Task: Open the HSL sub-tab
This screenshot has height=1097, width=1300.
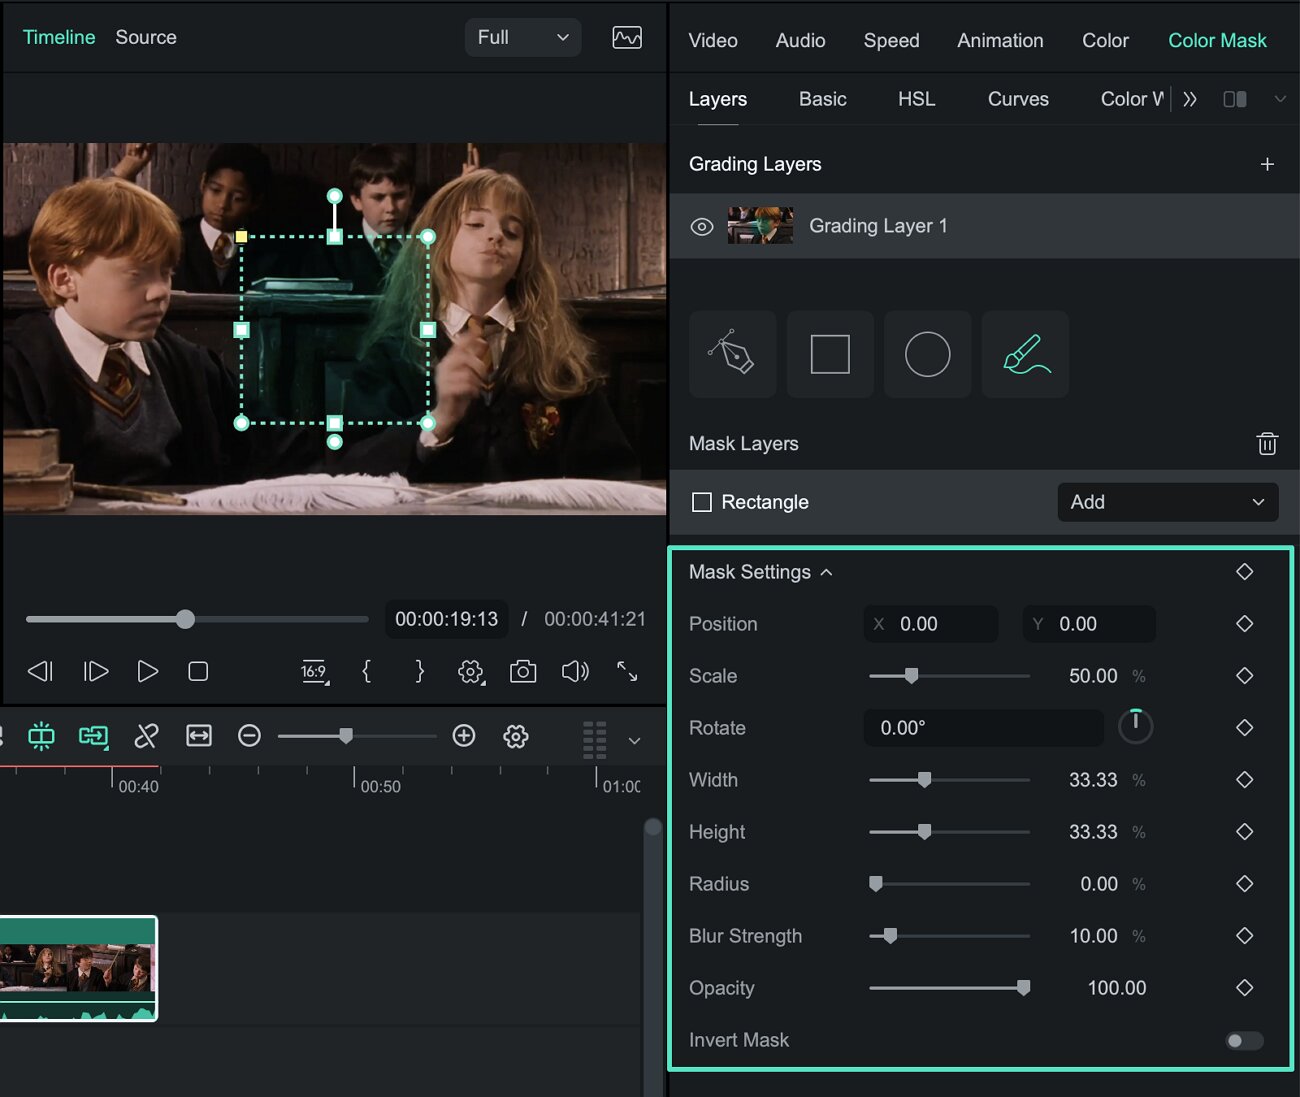Action: (x=917, y=99)
